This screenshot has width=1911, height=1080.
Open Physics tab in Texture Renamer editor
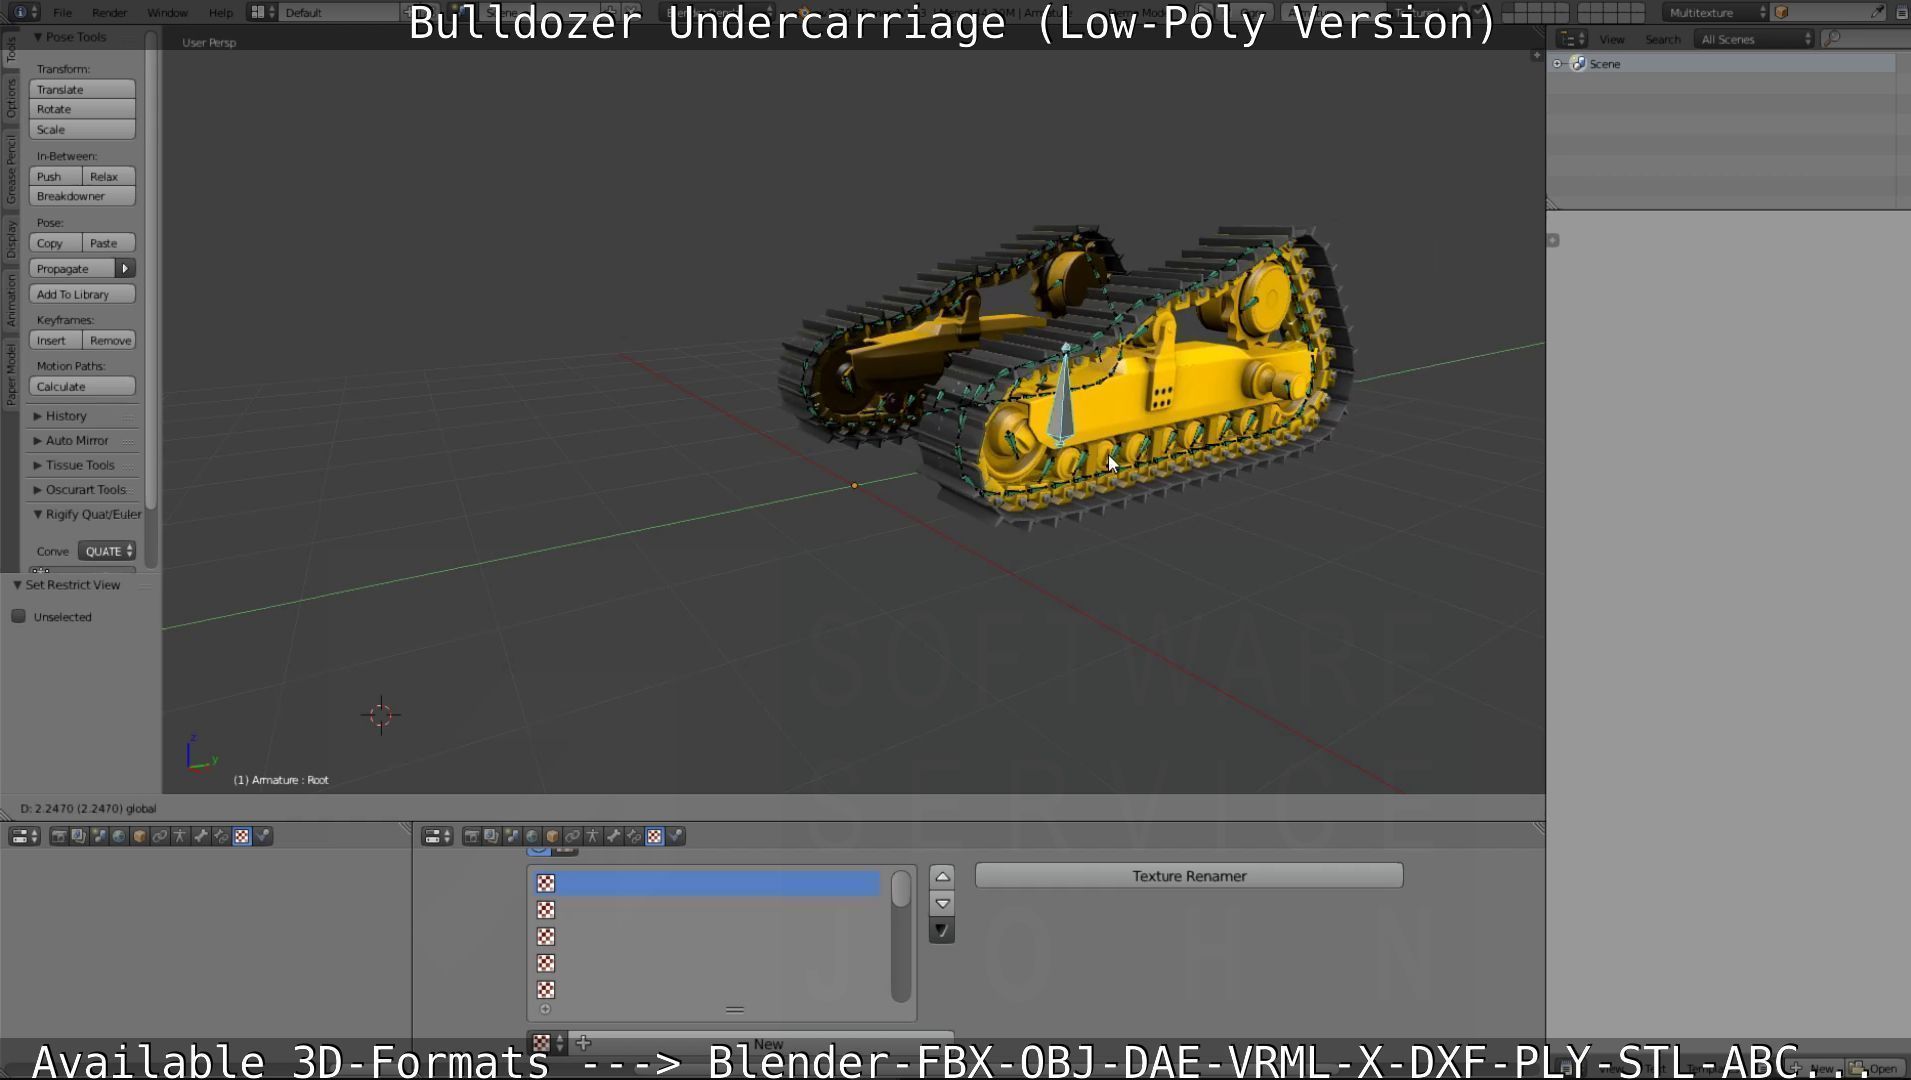coord(676,836)
